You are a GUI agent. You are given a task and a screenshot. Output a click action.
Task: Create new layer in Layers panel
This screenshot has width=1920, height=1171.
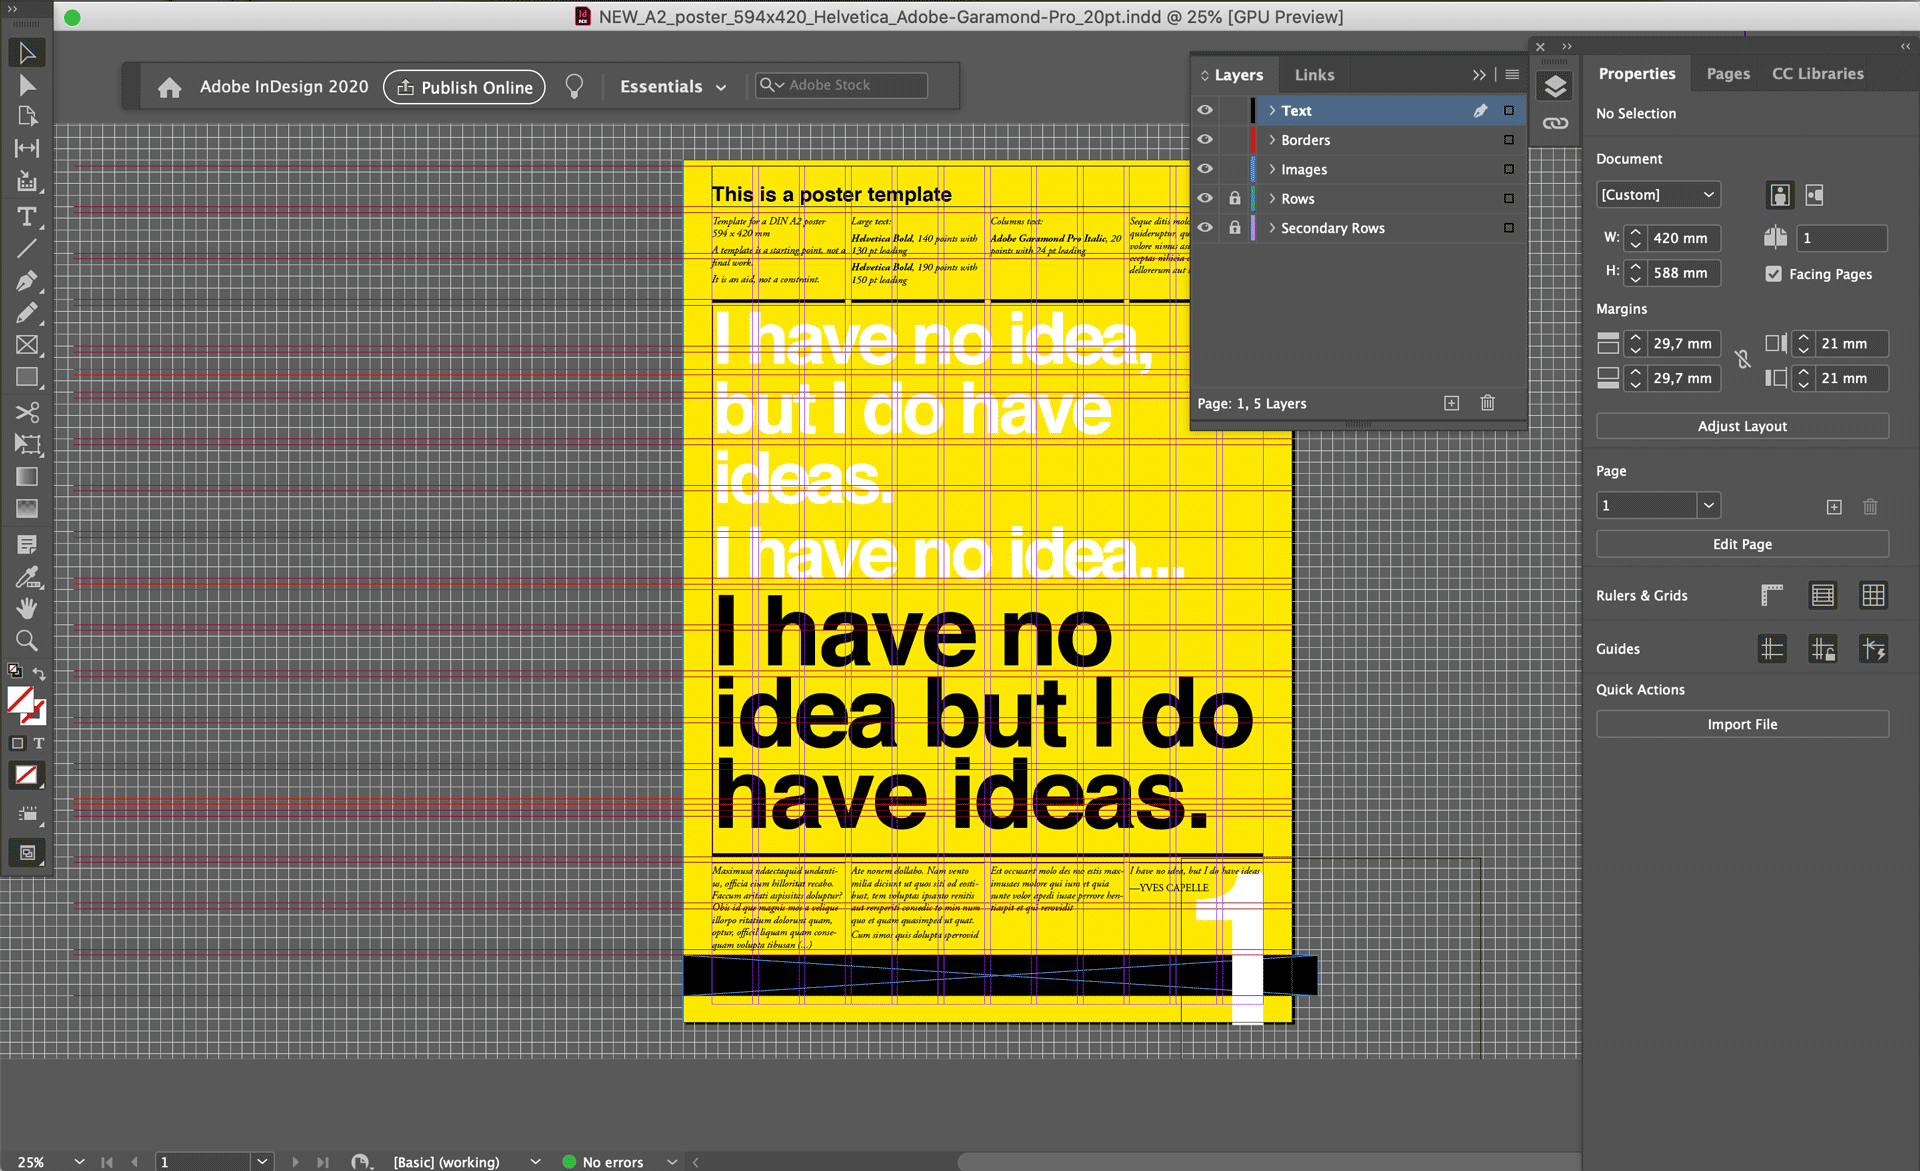click(1451, 403)
